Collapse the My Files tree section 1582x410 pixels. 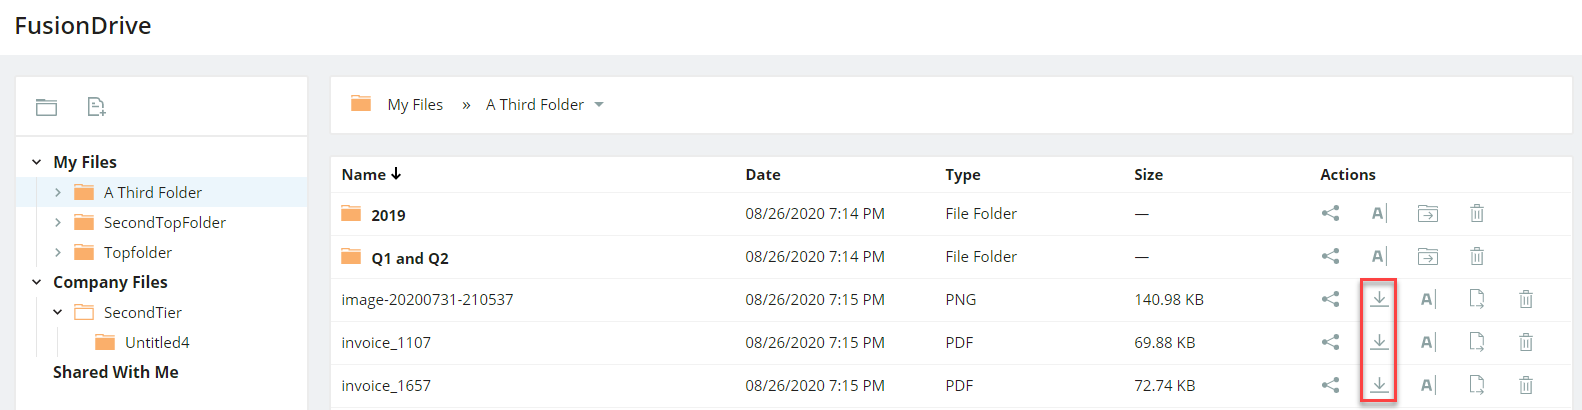pos(36,162)
